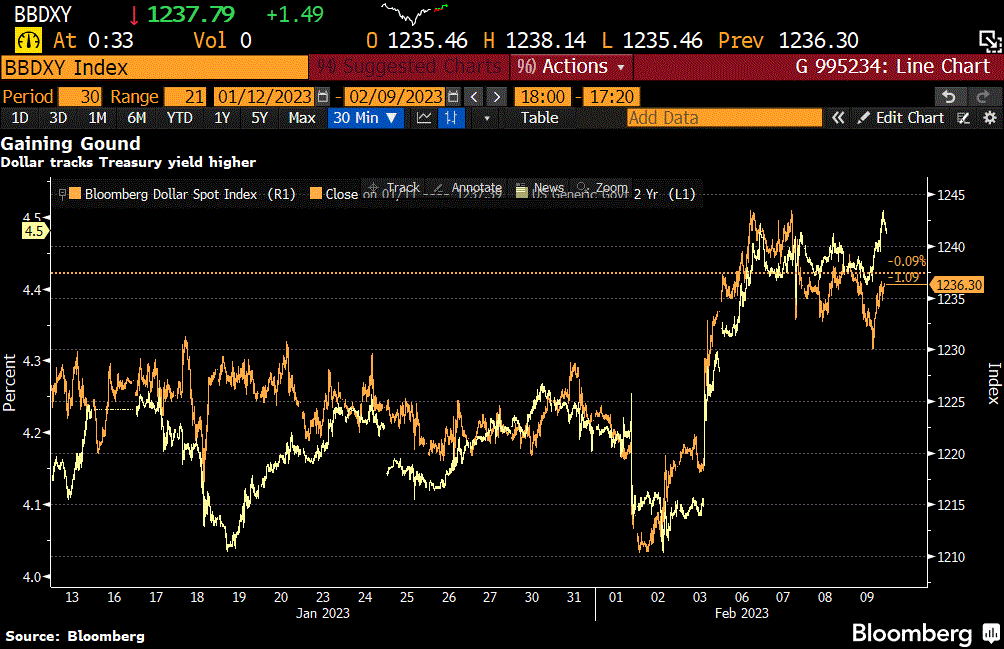Select the 1Y time range tab
Image resolution: width=1004 pixels, height=649 pixels.
[222, 118]
